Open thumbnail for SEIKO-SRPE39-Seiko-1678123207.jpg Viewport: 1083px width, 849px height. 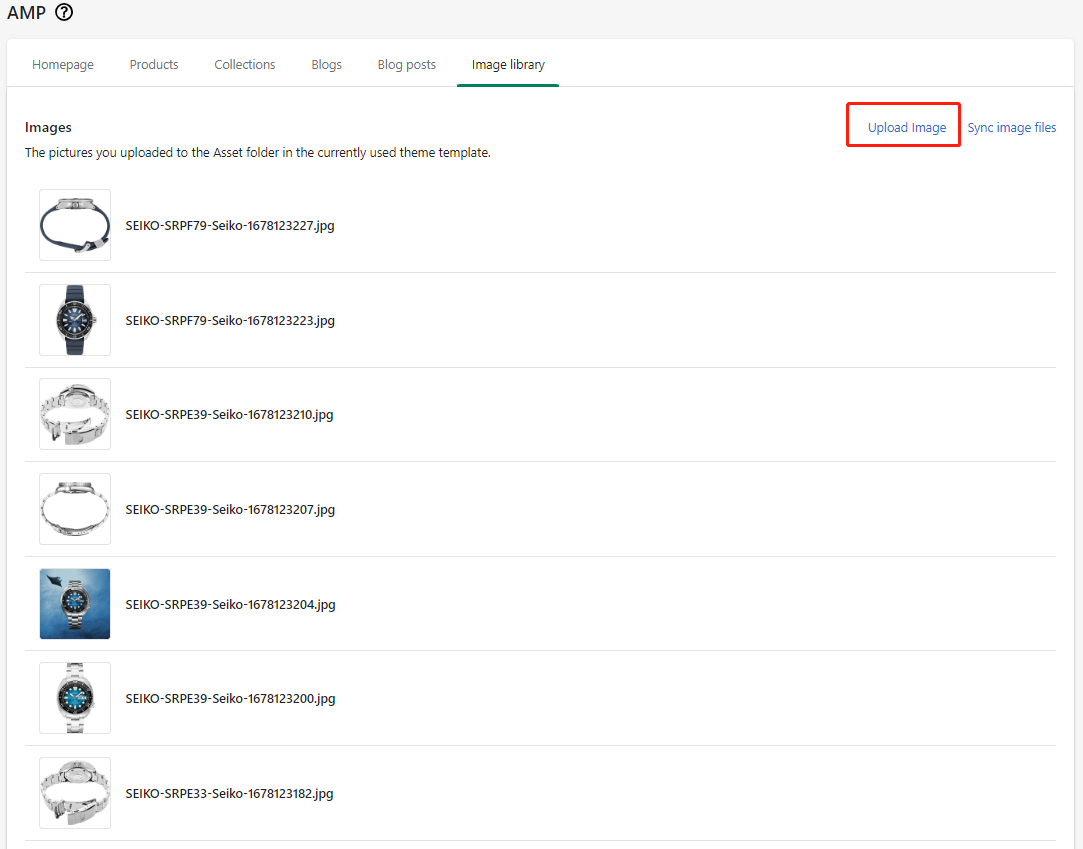[75, 509]
